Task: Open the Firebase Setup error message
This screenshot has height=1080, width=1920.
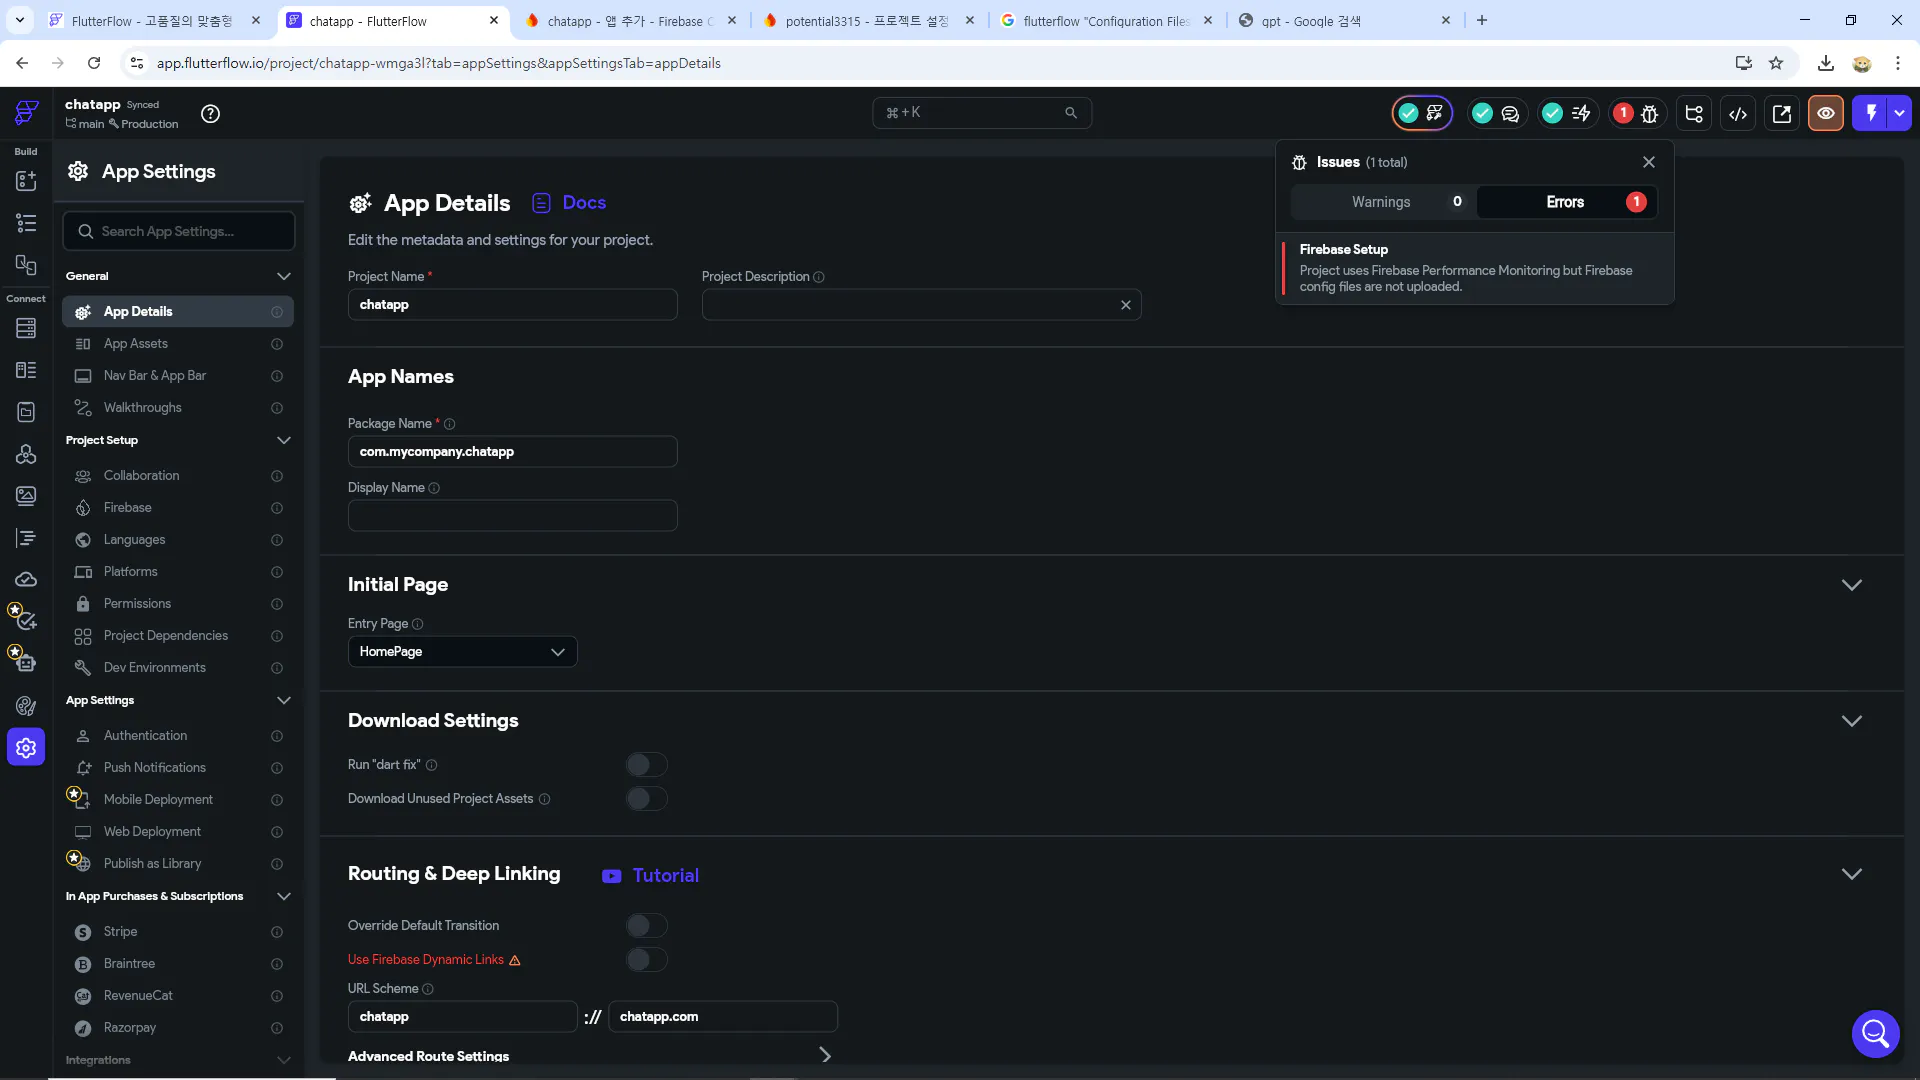Action: point(1476,268)
